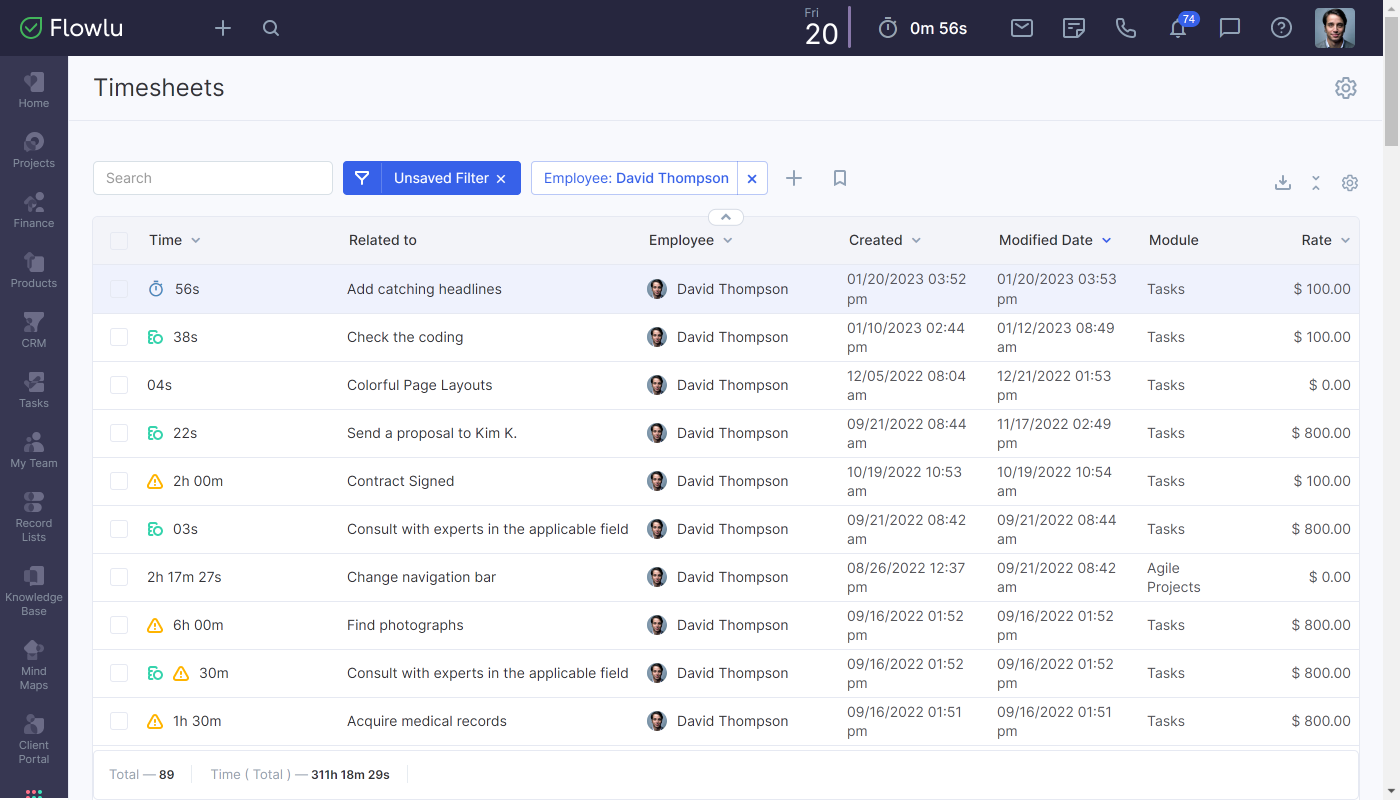The height and width of the screenshot is (800, 1400).
Task: Select the Send a proposal row checkbox
Action: pos(119,433)
